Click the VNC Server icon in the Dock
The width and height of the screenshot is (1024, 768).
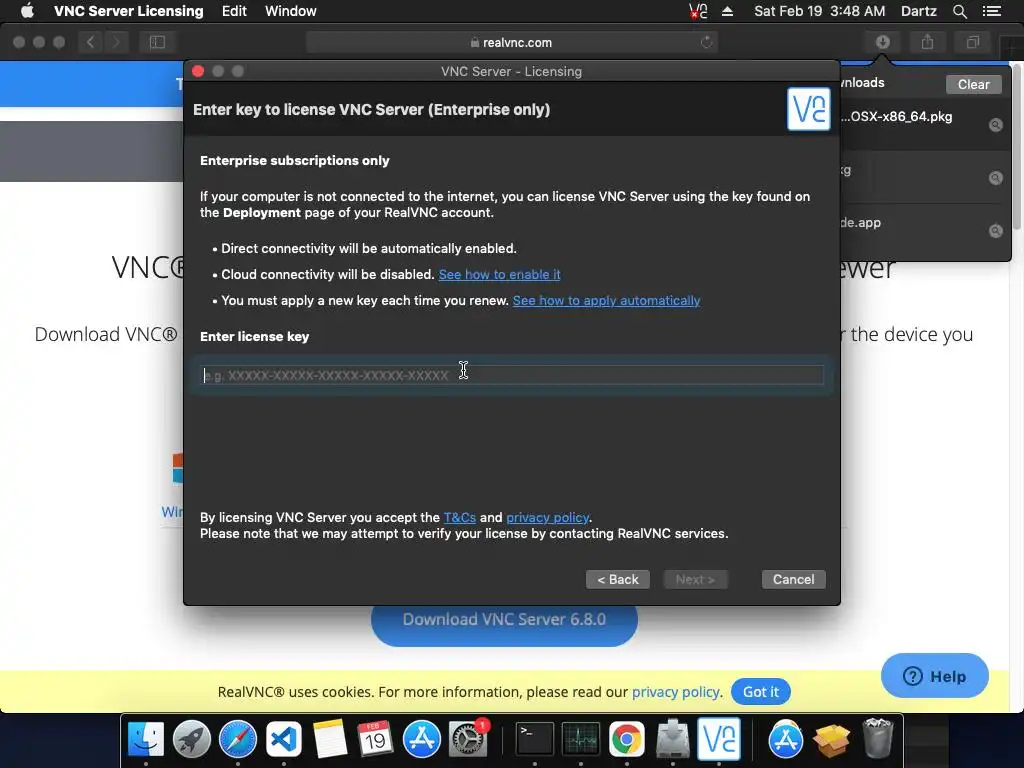coord(719,739)
